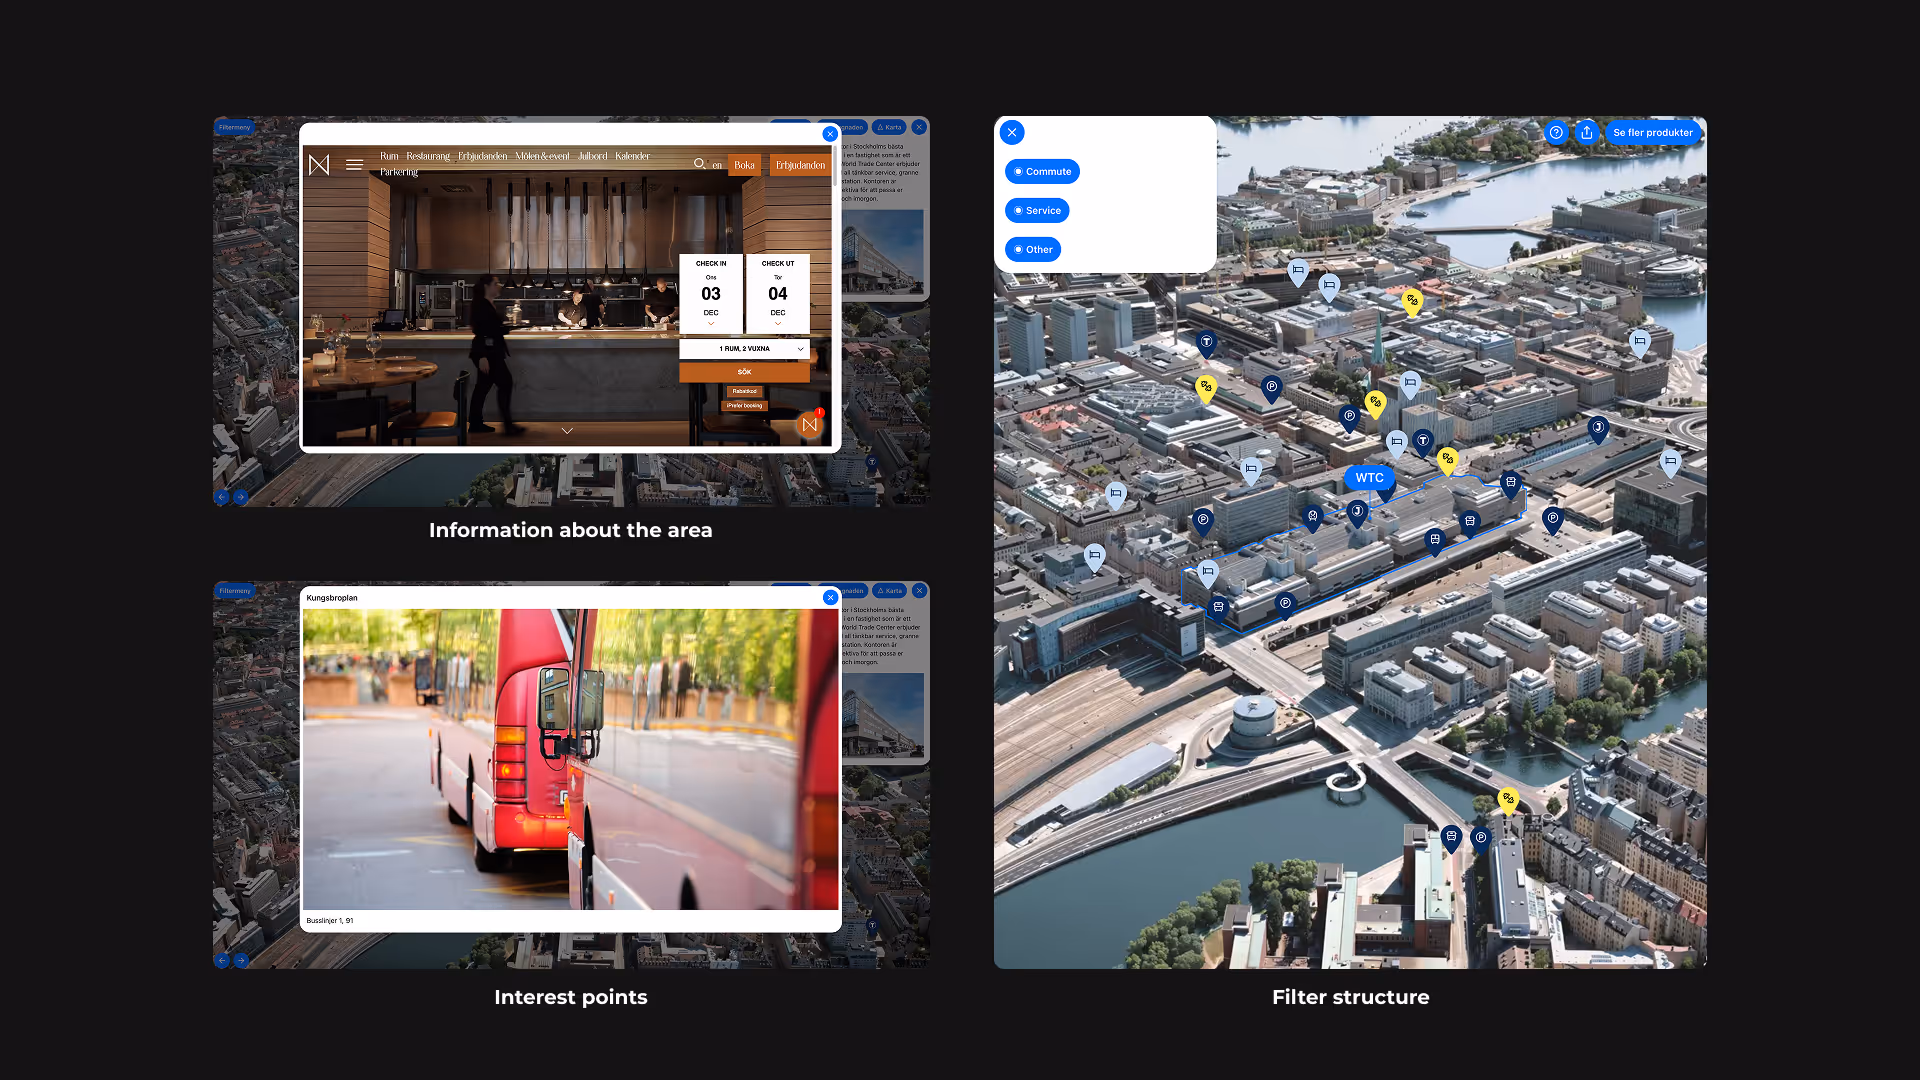The height and width of the screenshot is (1080, 1920).
Task: Toggle the Other filter
Action: tap(1033, 249)
